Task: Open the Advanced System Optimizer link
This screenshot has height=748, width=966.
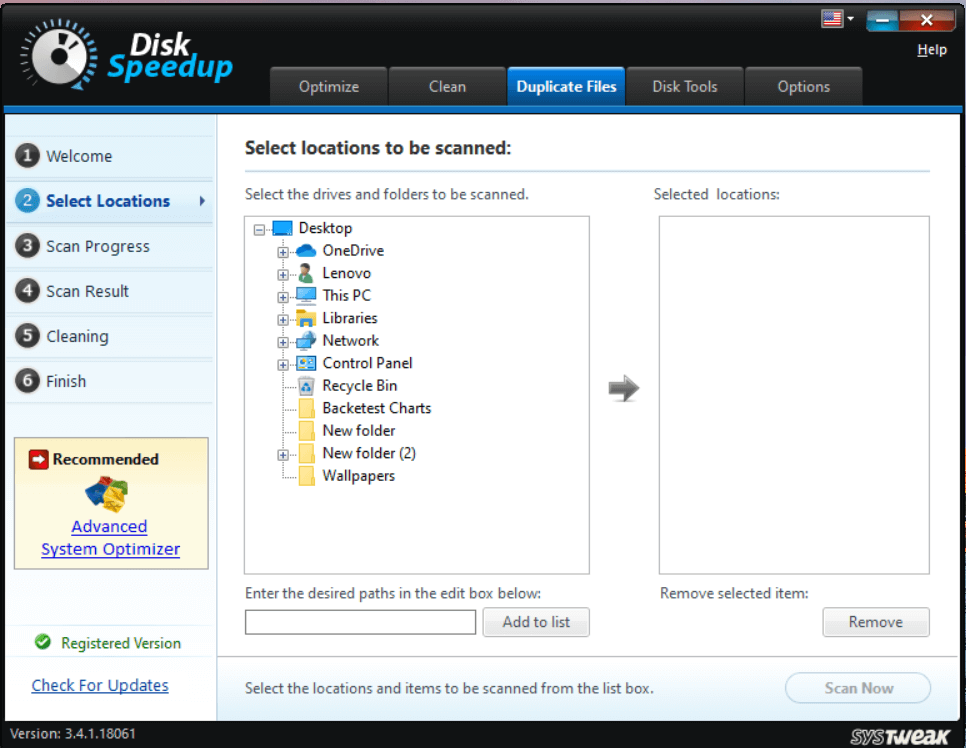Action: pyautogui.click(x=110, y=537)
